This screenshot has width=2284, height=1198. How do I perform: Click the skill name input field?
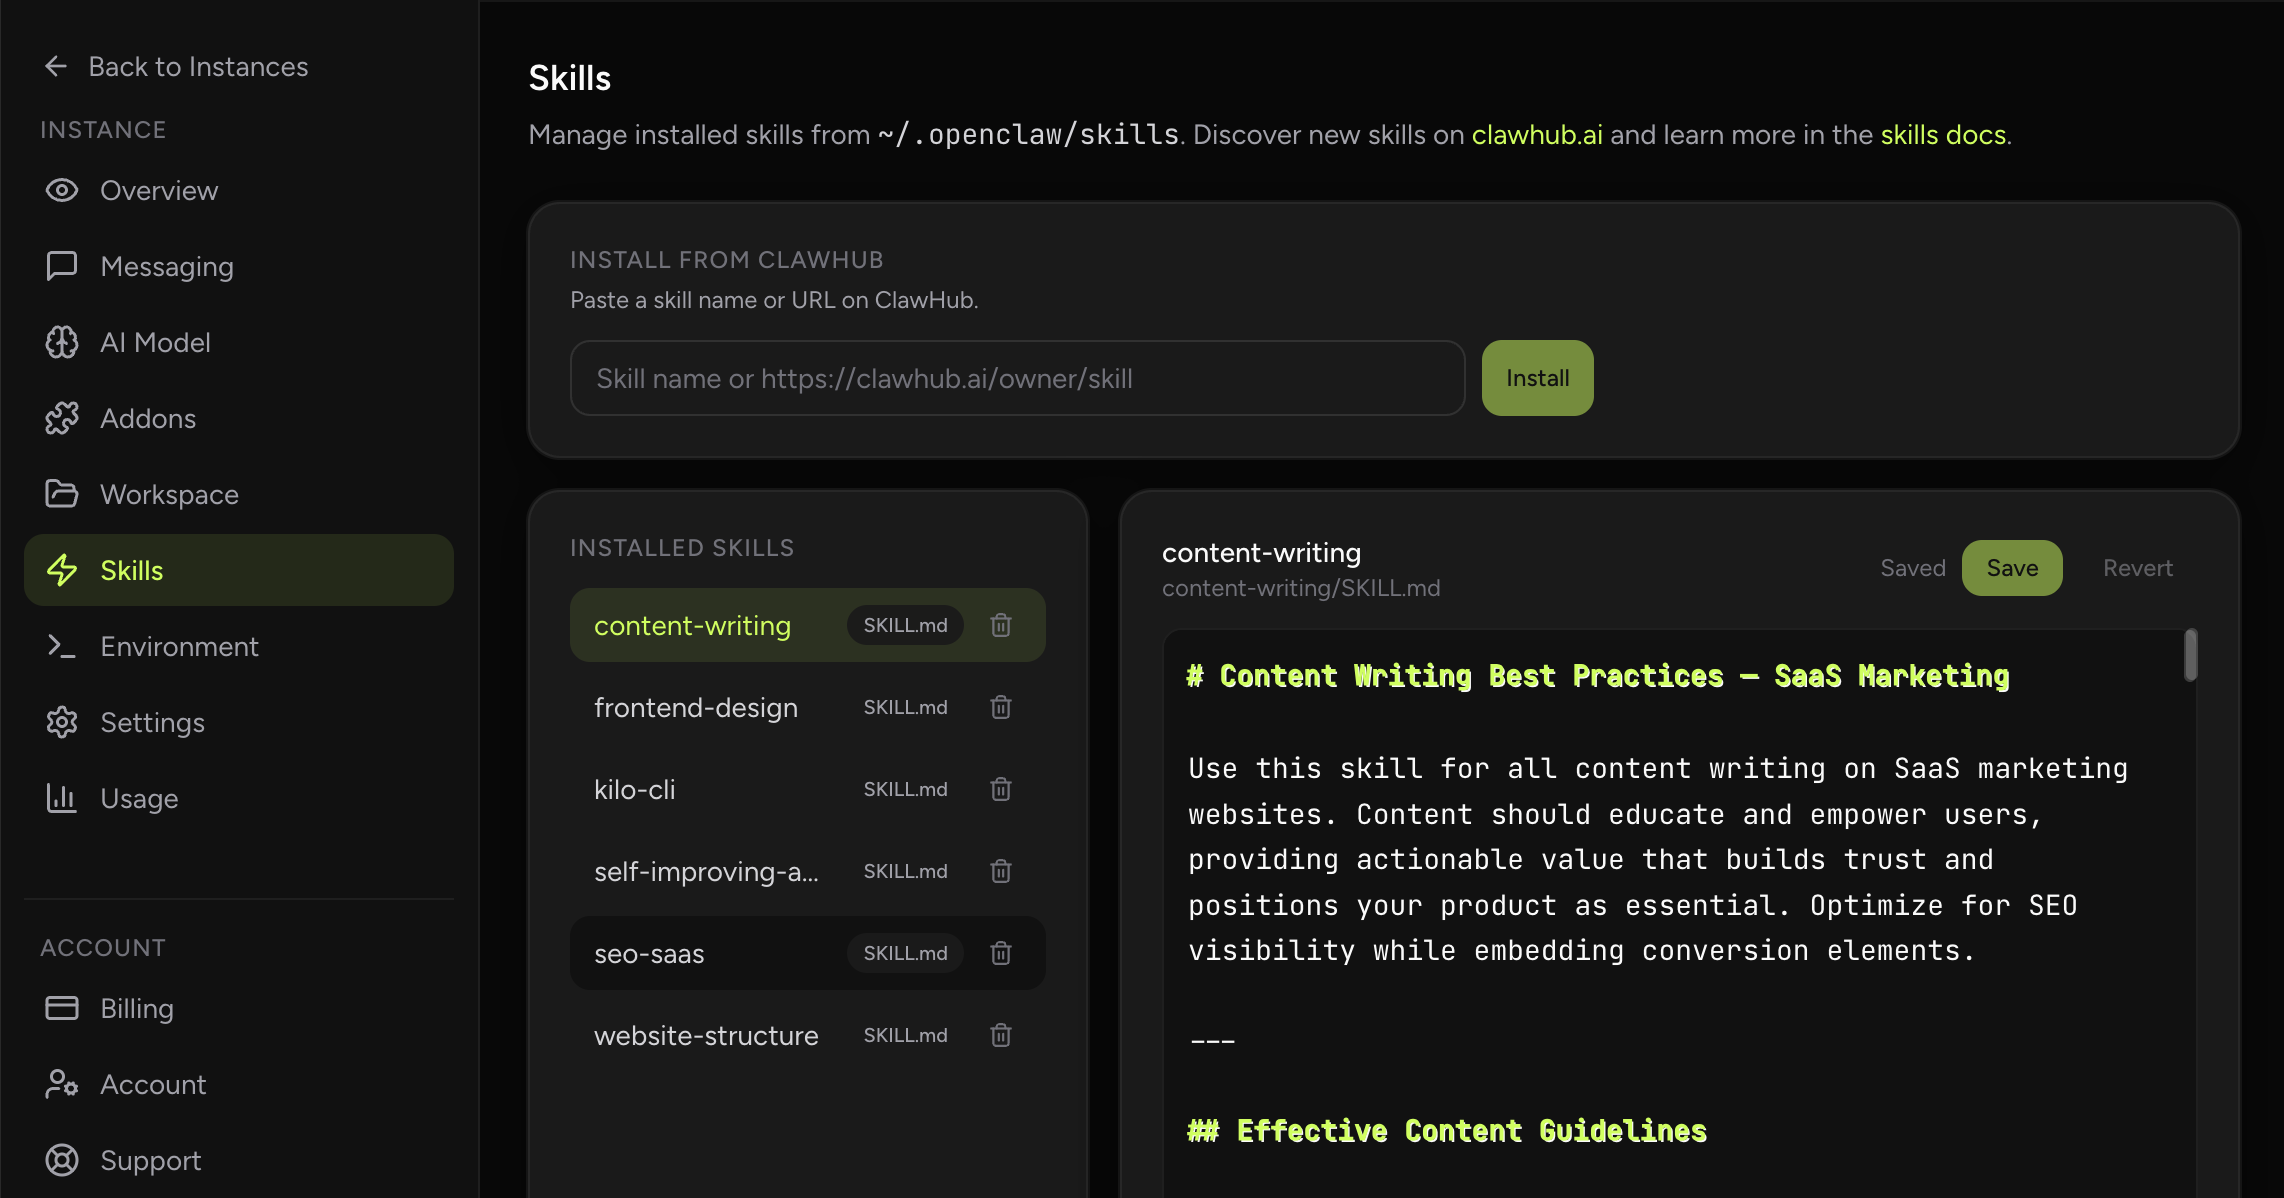click(1016, 377)
